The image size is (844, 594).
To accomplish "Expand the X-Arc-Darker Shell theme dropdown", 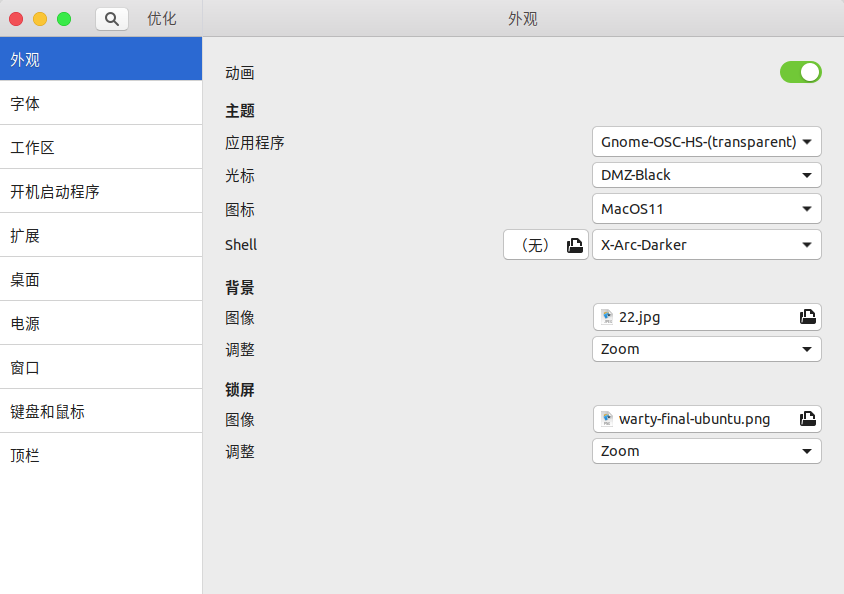I will [706, 245].
